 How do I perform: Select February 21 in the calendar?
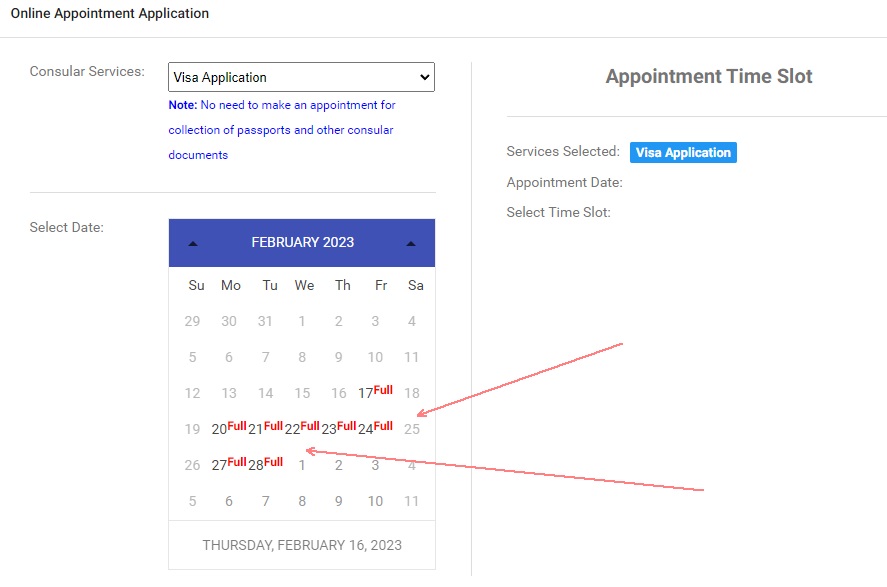pyautogui.click(x=256, y=429)
